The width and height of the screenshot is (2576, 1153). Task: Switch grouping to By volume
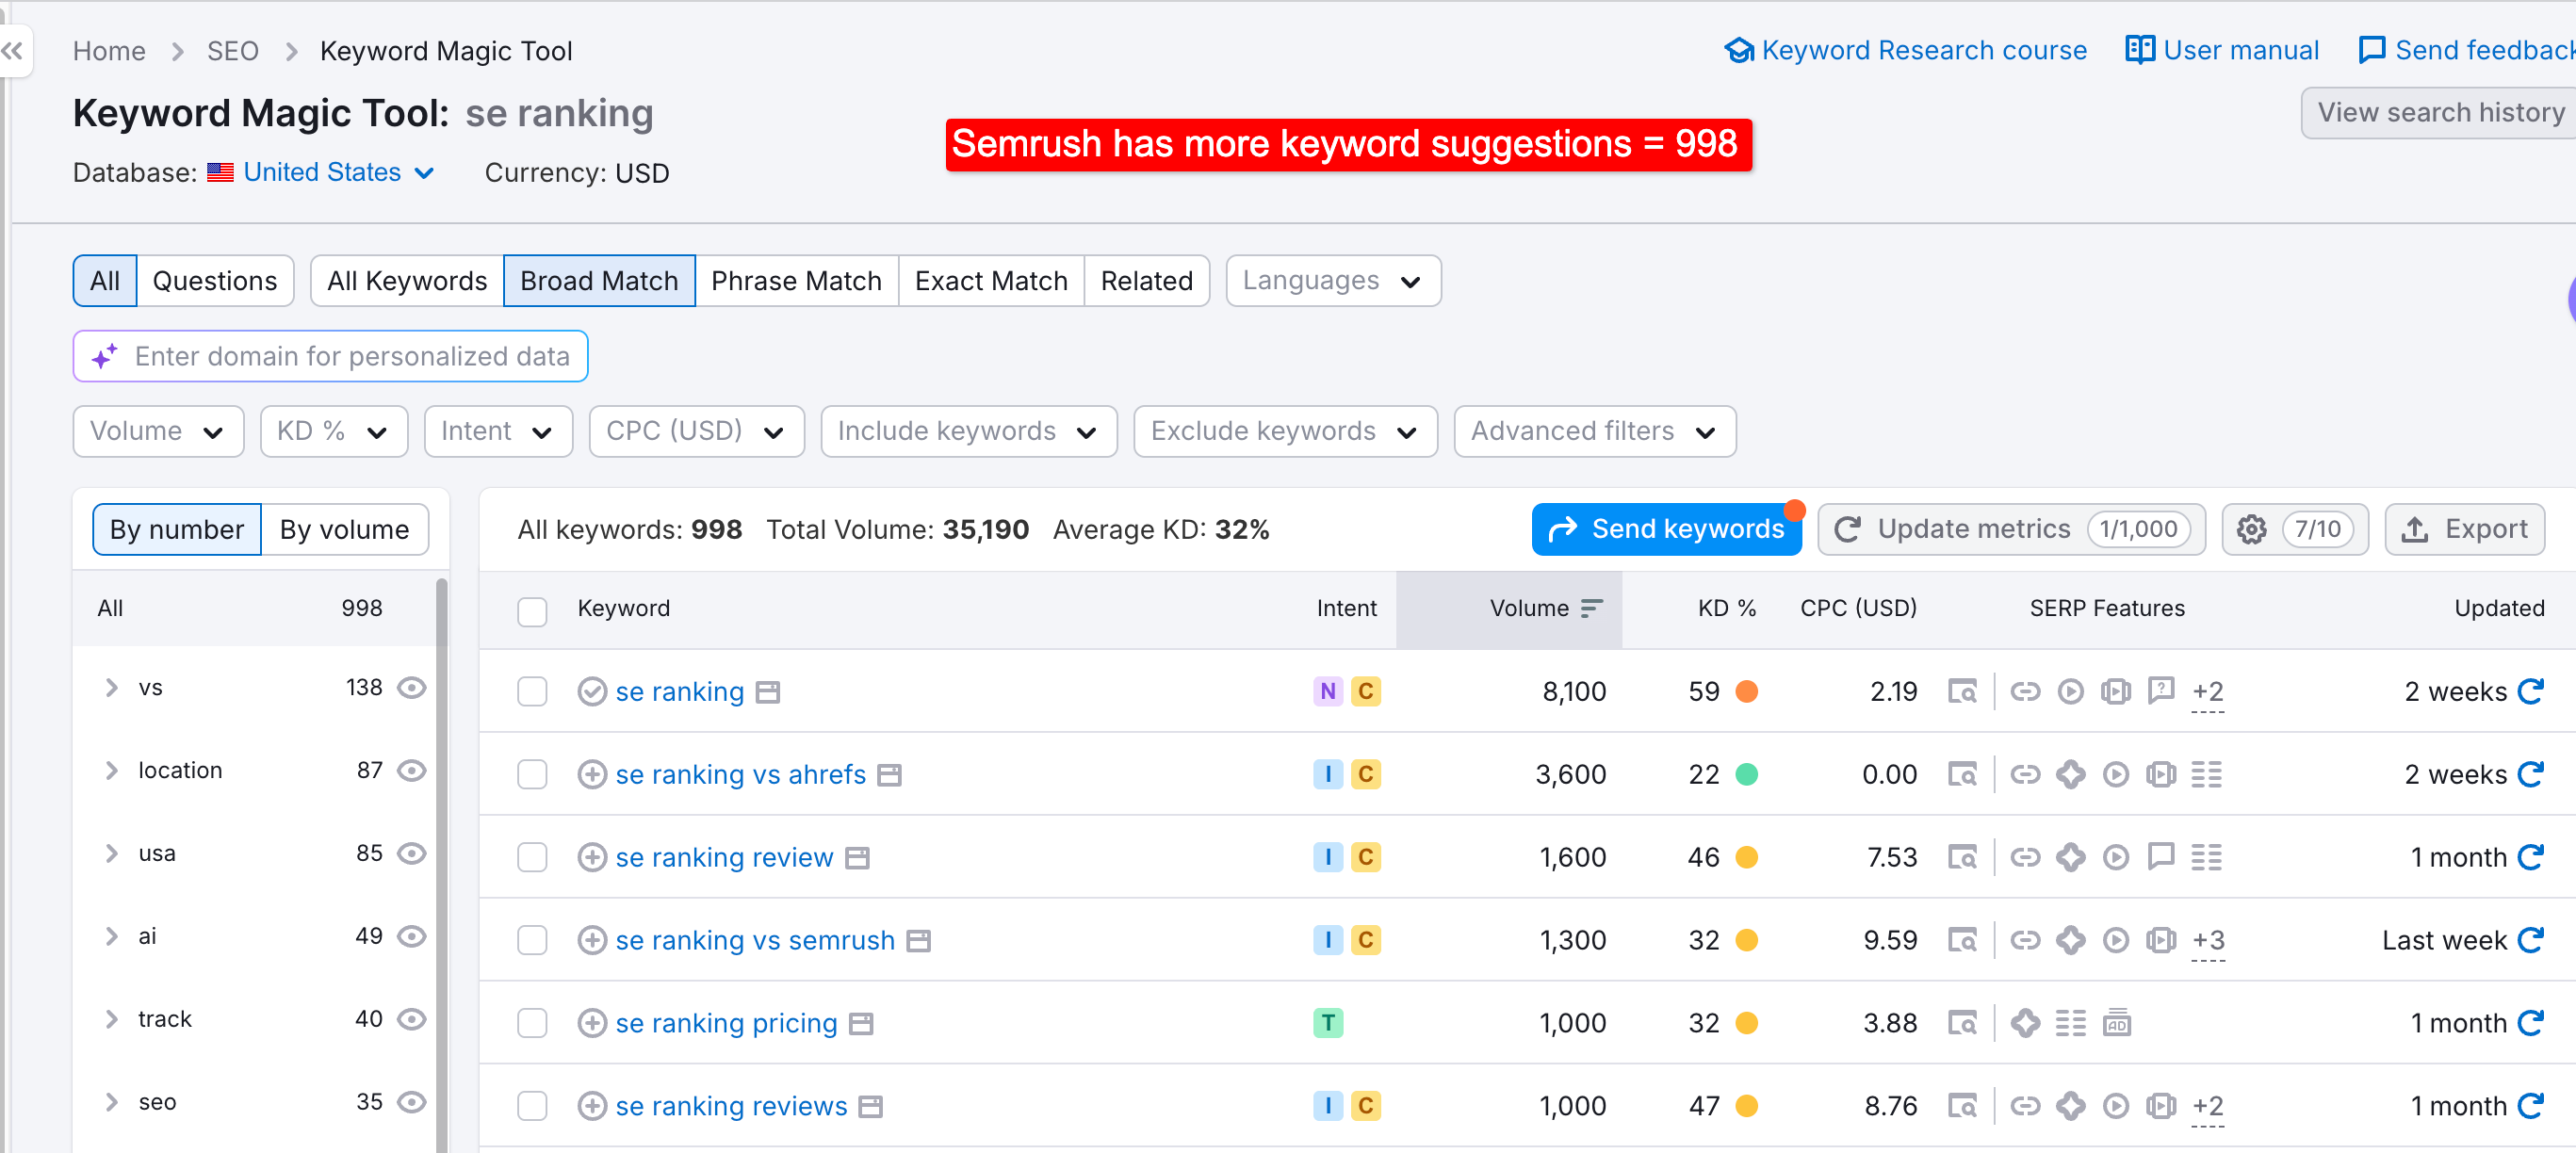pyautogui.click(x=345, y=530)
